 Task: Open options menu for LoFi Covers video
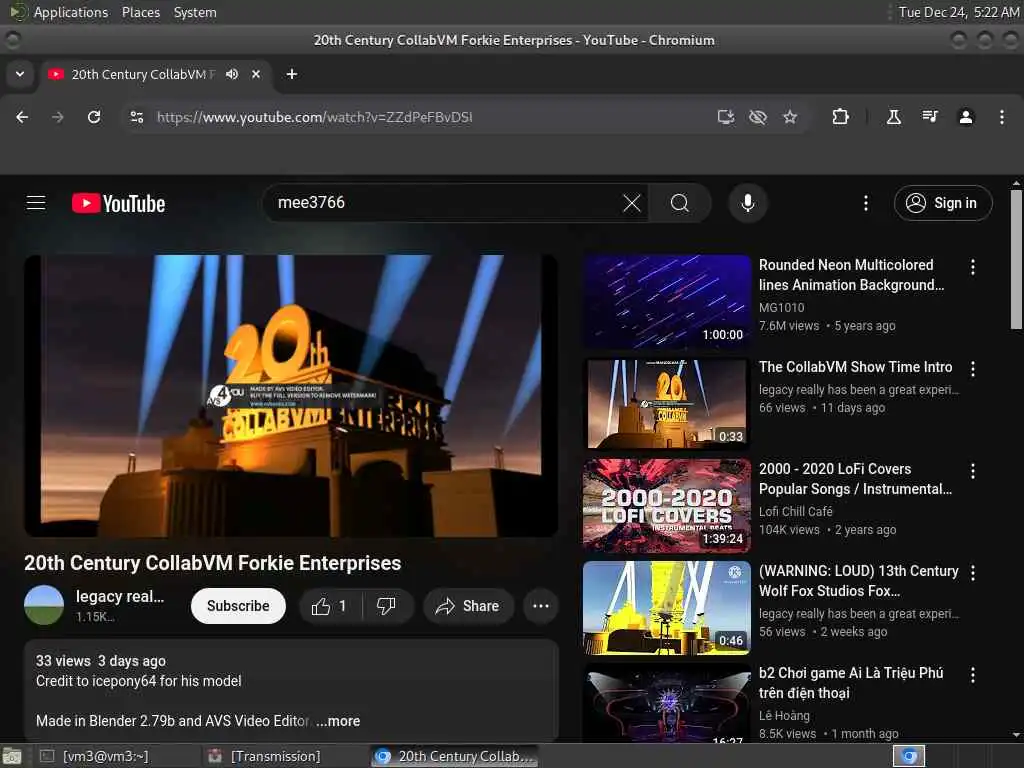coord(972,471)
